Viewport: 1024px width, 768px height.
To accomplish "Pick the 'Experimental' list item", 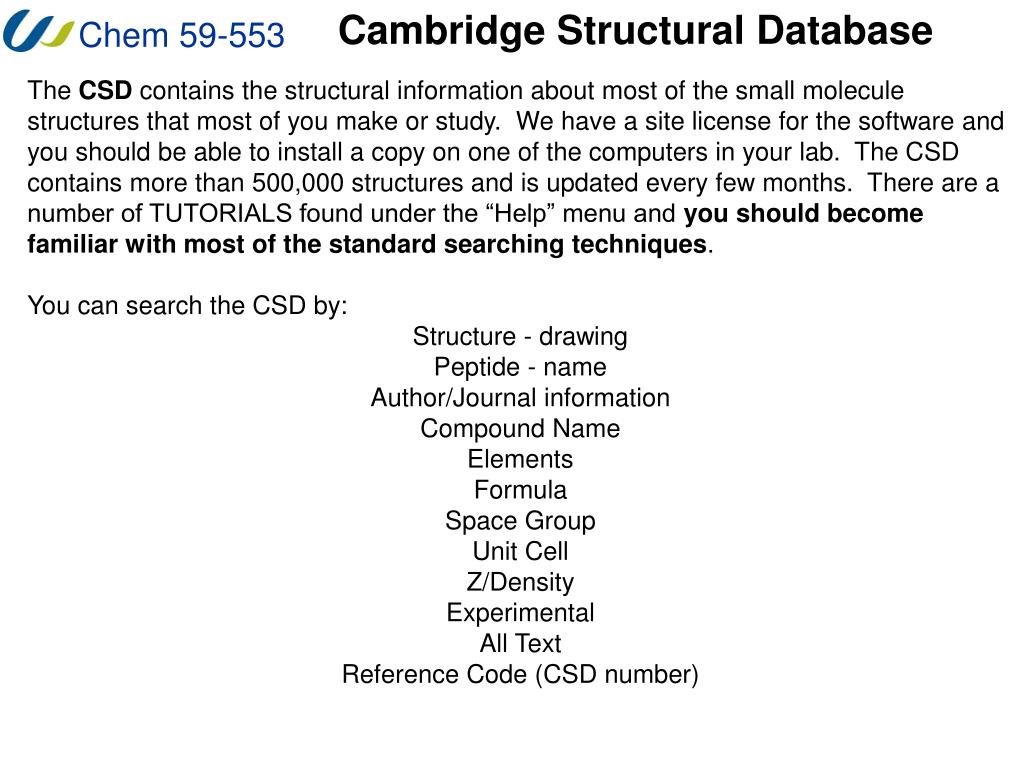I will [x=520, y=613].
